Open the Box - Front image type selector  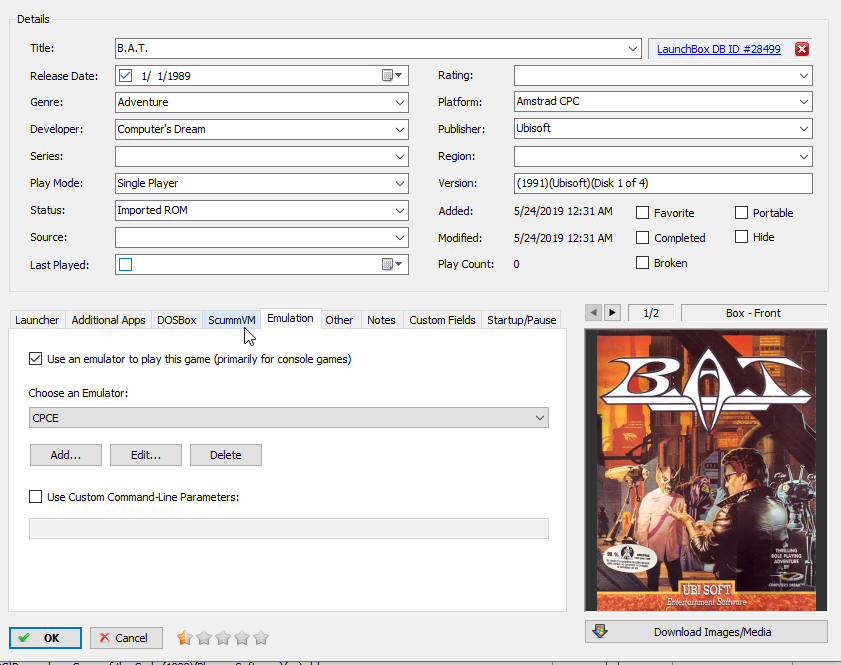pos(754,313)
